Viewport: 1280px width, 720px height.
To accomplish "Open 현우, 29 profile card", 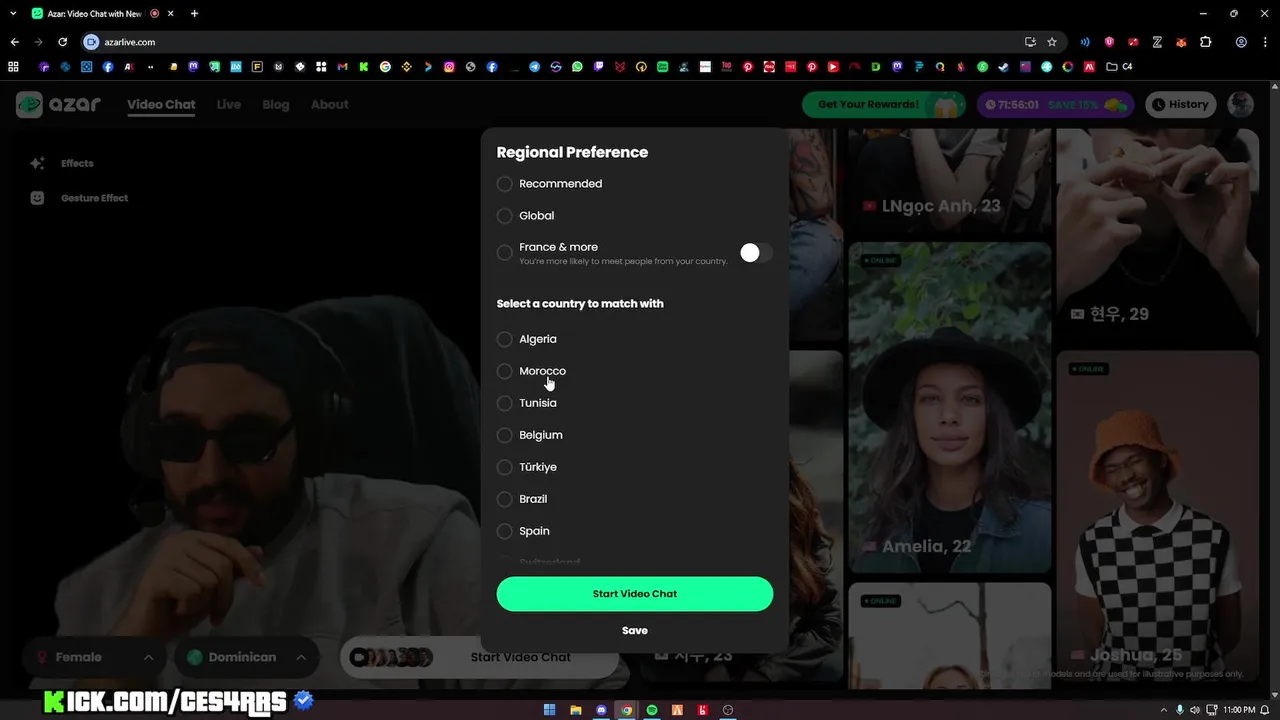I will coord(1157,235).
